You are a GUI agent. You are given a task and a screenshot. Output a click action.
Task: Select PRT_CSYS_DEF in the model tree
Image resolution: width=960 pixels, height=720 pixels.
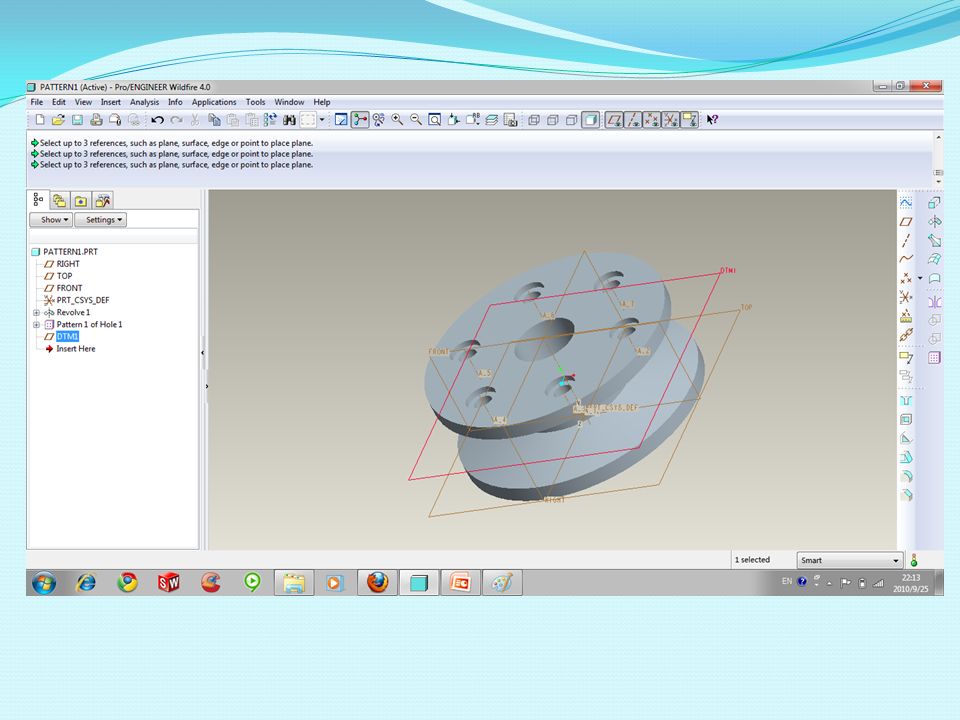76,301
